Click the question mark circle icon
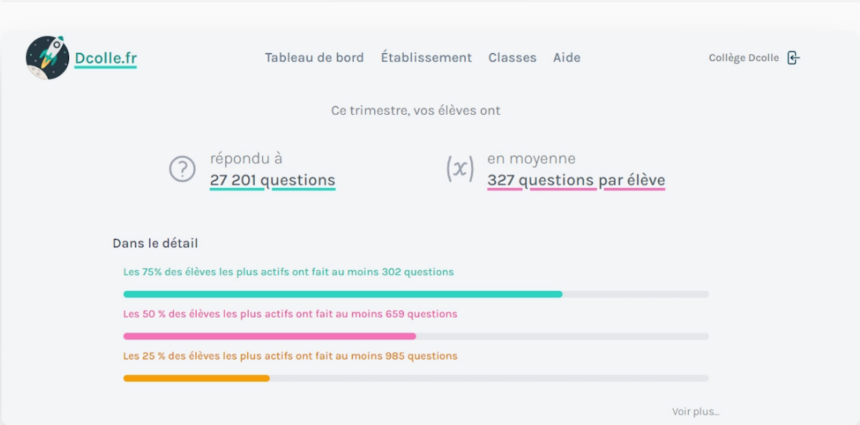 point(182,169)
